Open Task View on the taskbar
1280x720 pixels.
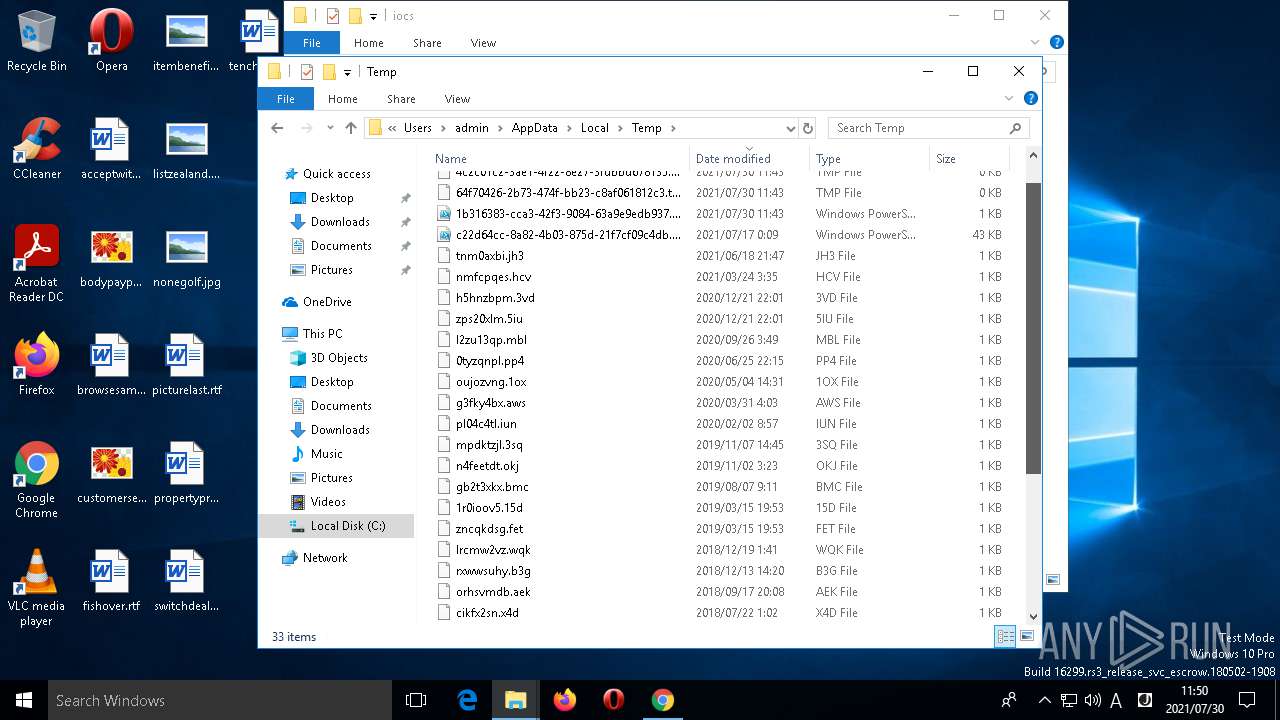(416, 700)
